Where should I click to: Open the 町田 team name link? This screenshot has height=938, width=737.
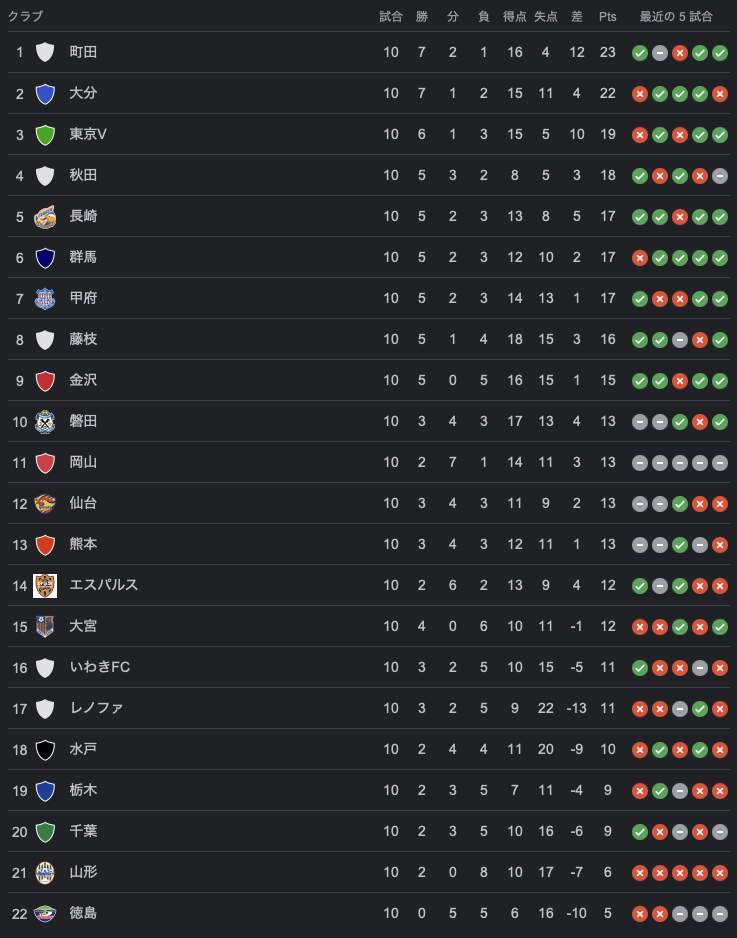[x=83, y=52]
